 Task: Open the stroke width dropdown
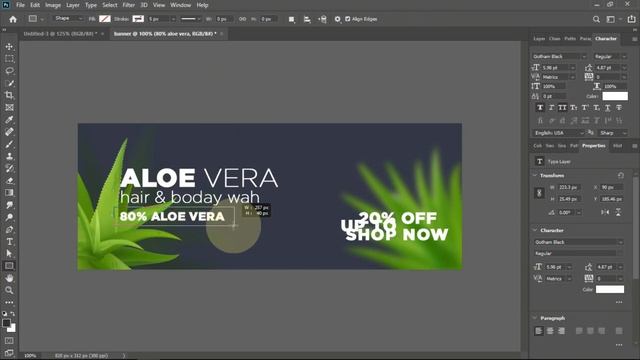(x=173, y=19)
